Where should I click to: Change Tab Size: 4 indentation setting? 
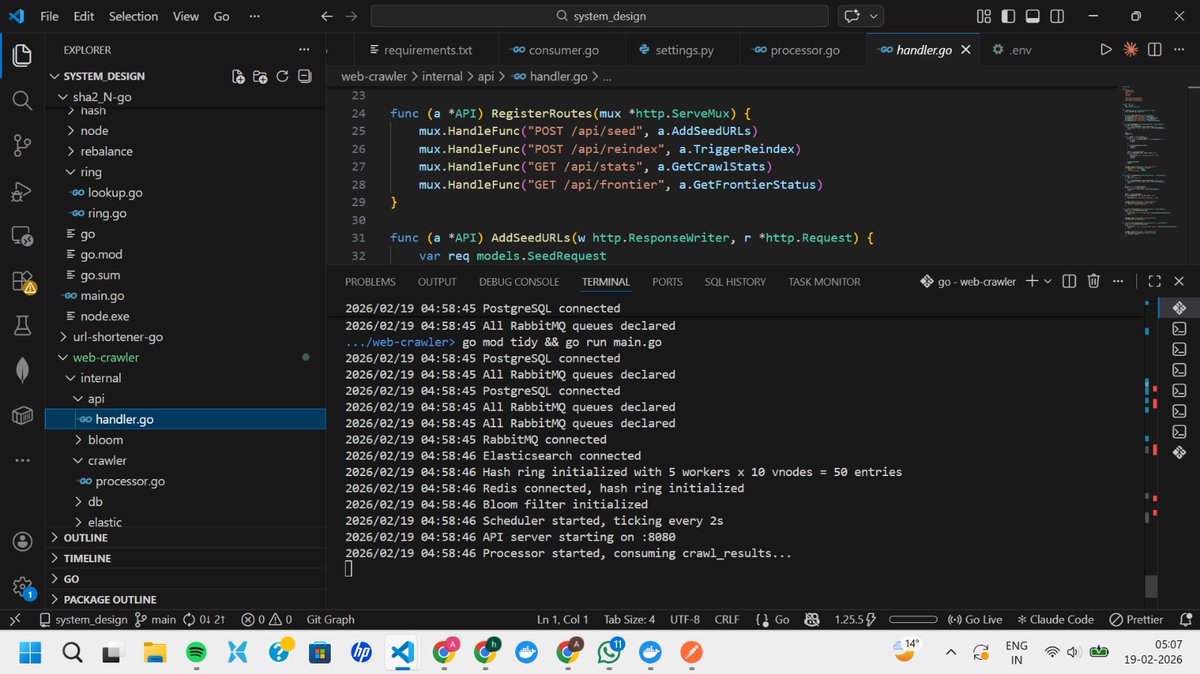pyautogui.click(x=630, y=620)
